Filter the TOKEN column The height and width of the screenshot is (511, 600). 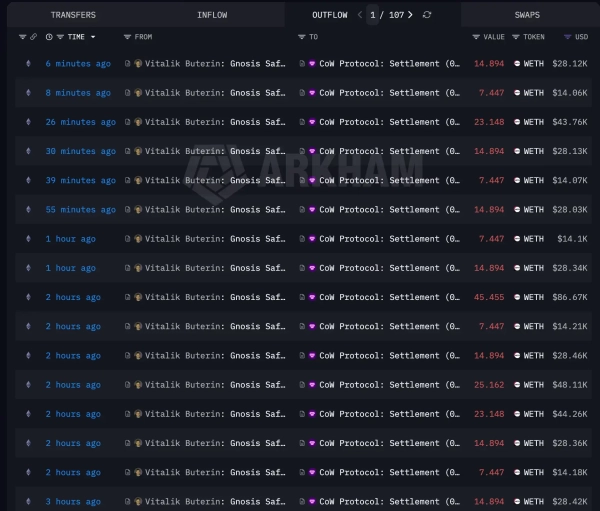(516, 37)
